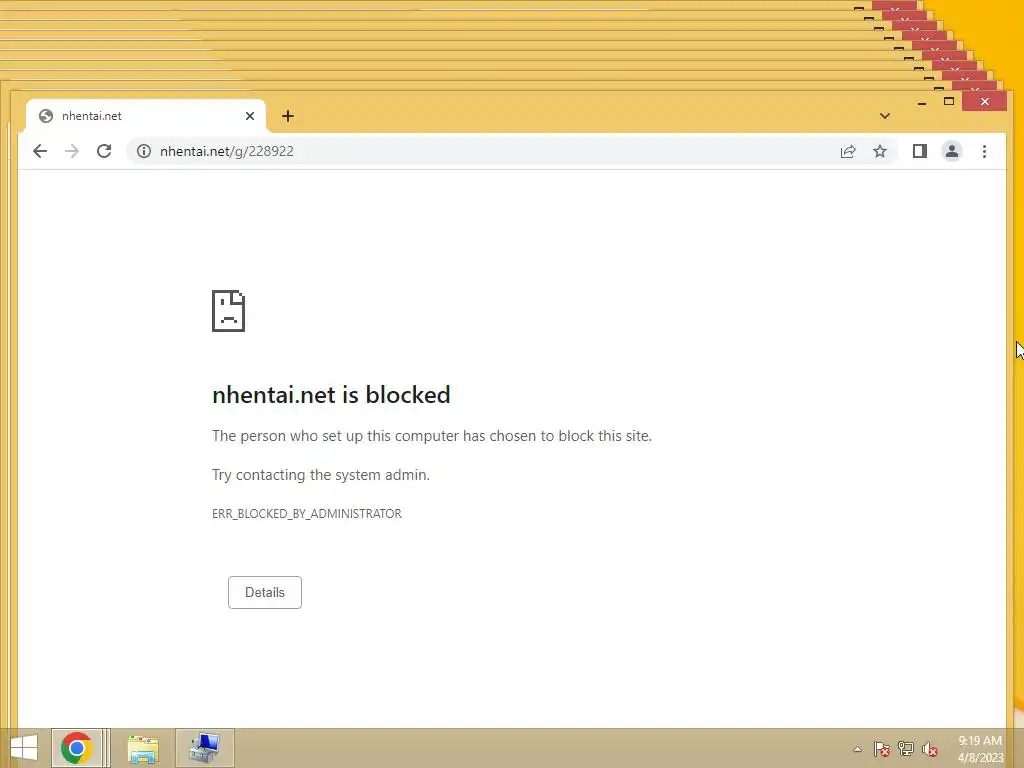View site information icon in address bar
The image size is (1024, 768).
pyautogui.click(x=144, y=152)
